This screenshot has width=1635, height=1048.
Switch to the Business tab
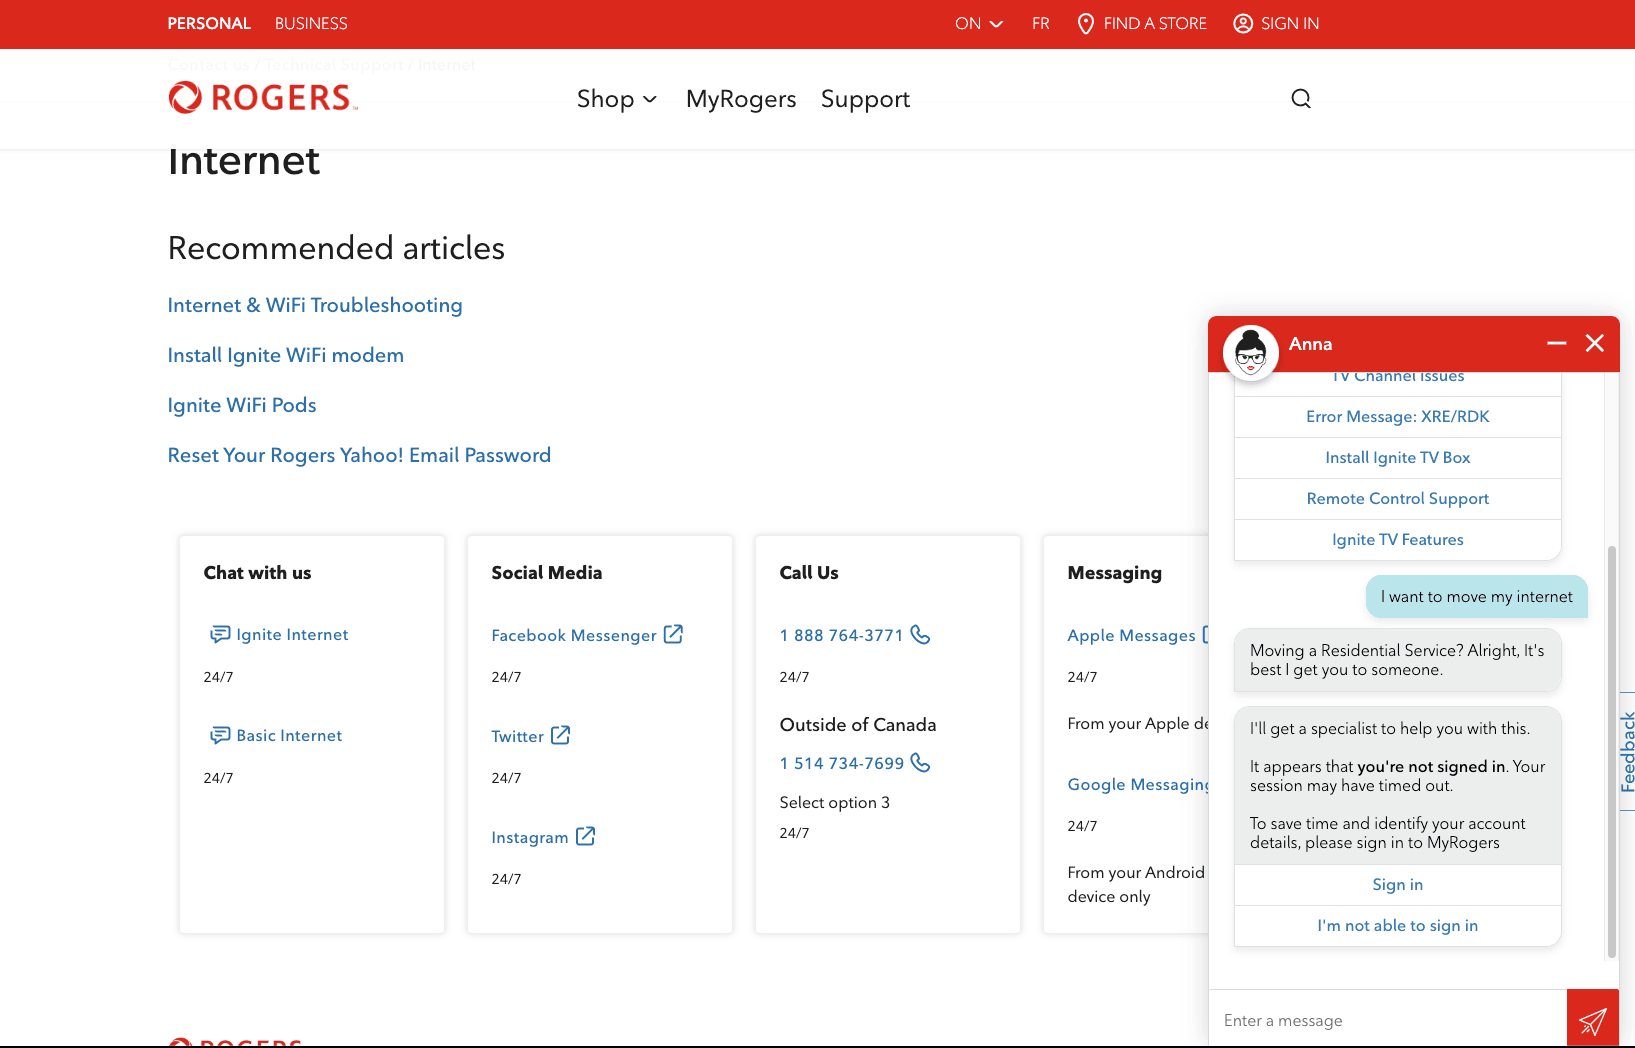(311, 23)
